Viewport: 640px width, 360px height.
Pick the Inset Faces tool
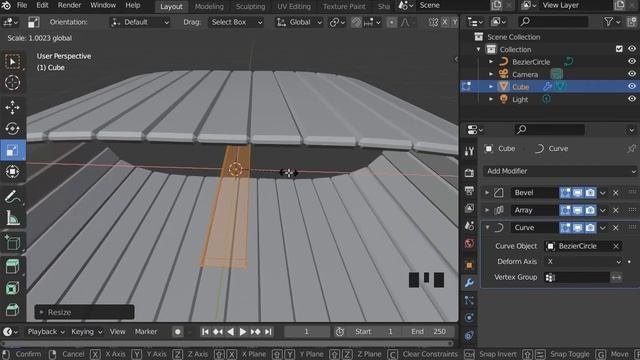tap(12, 289)
